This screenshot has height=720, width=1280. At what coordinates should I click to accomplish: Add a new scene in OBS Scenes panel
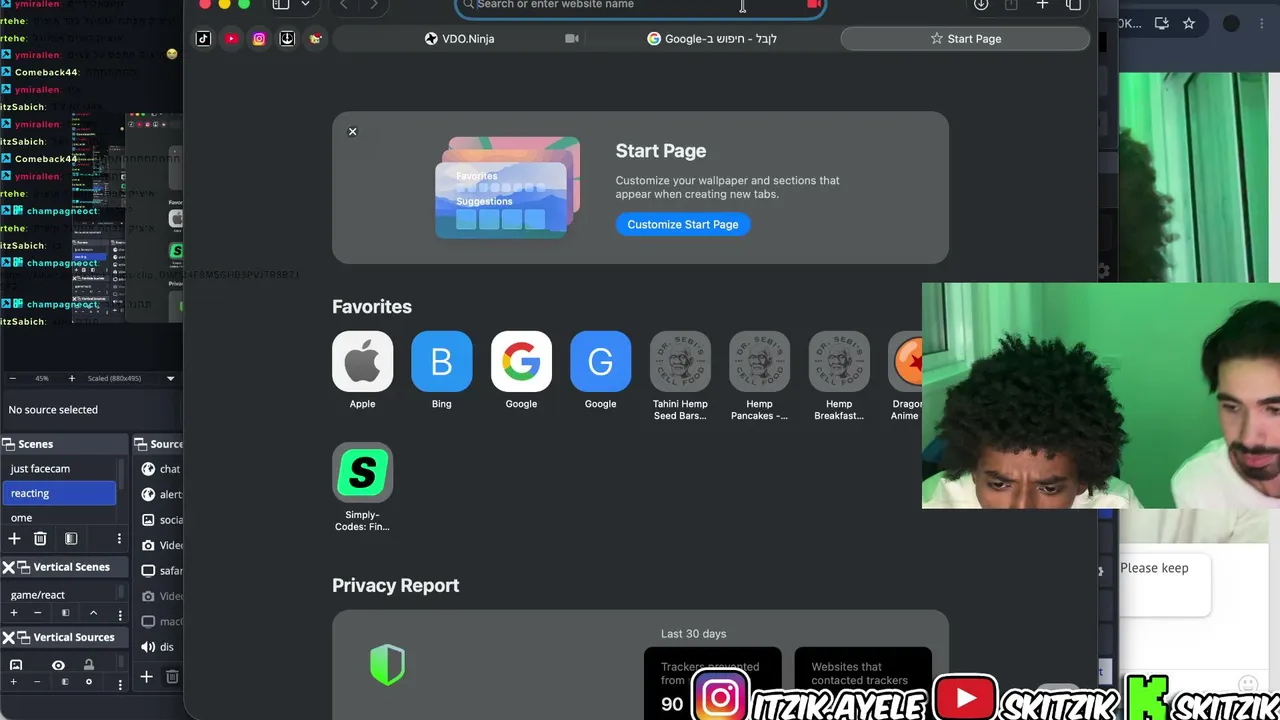14,539
